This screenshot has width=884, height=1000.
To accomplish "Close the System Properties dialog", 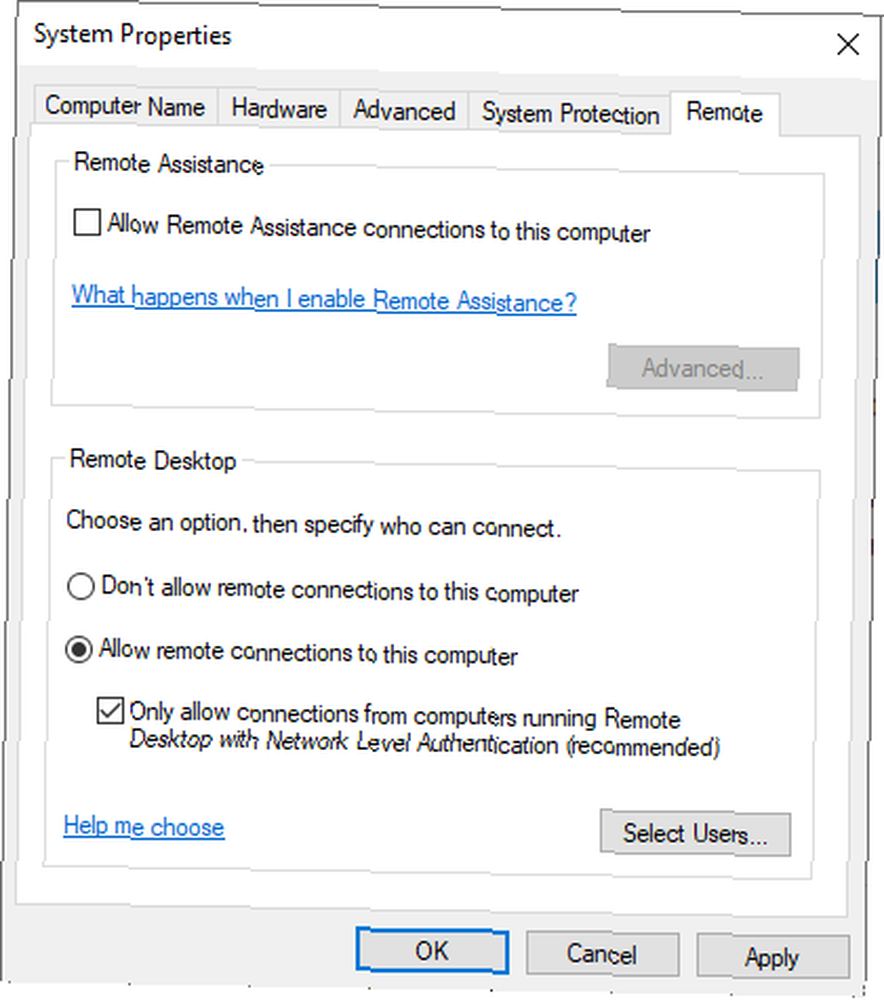I will tap(848, 45).
